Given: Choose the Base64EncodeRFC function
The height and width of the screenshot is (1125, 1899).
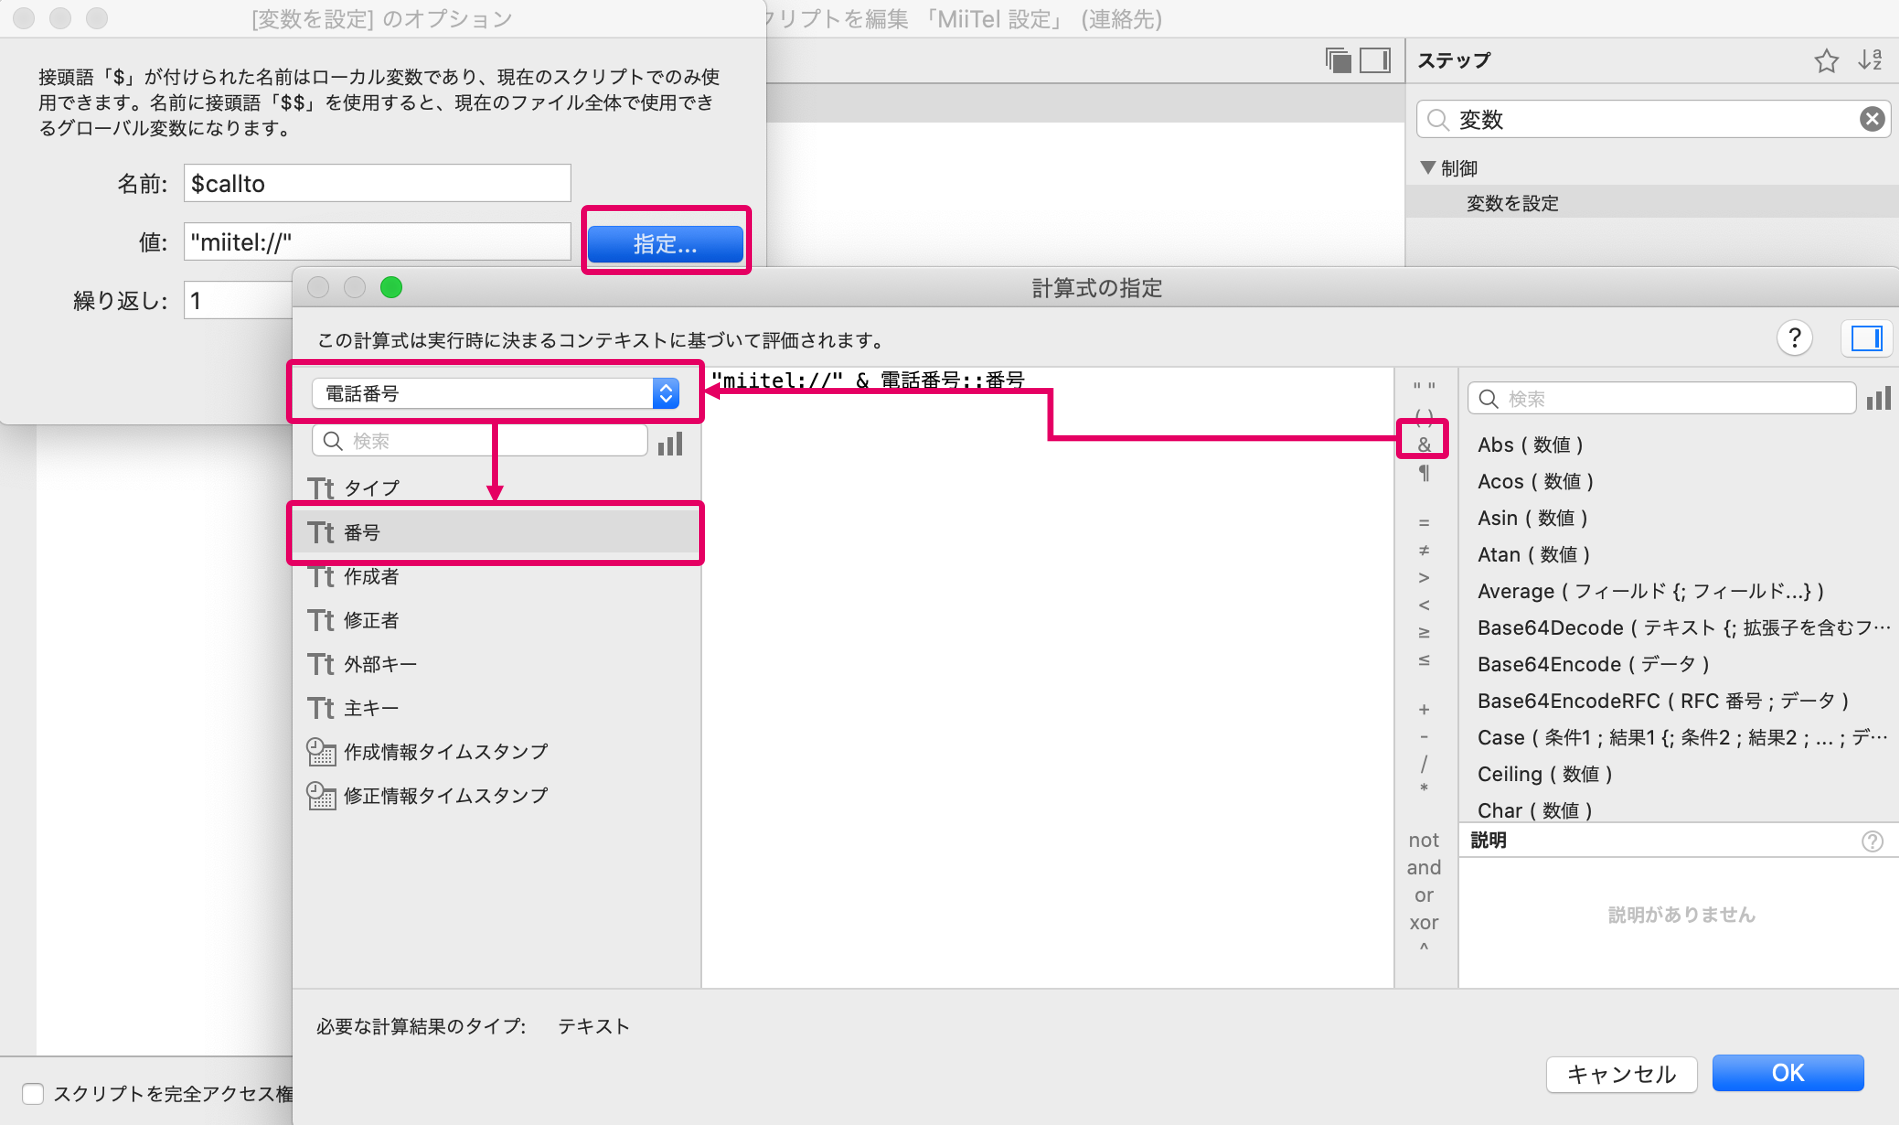Looking at the screenshot, I should [1664, 701].
